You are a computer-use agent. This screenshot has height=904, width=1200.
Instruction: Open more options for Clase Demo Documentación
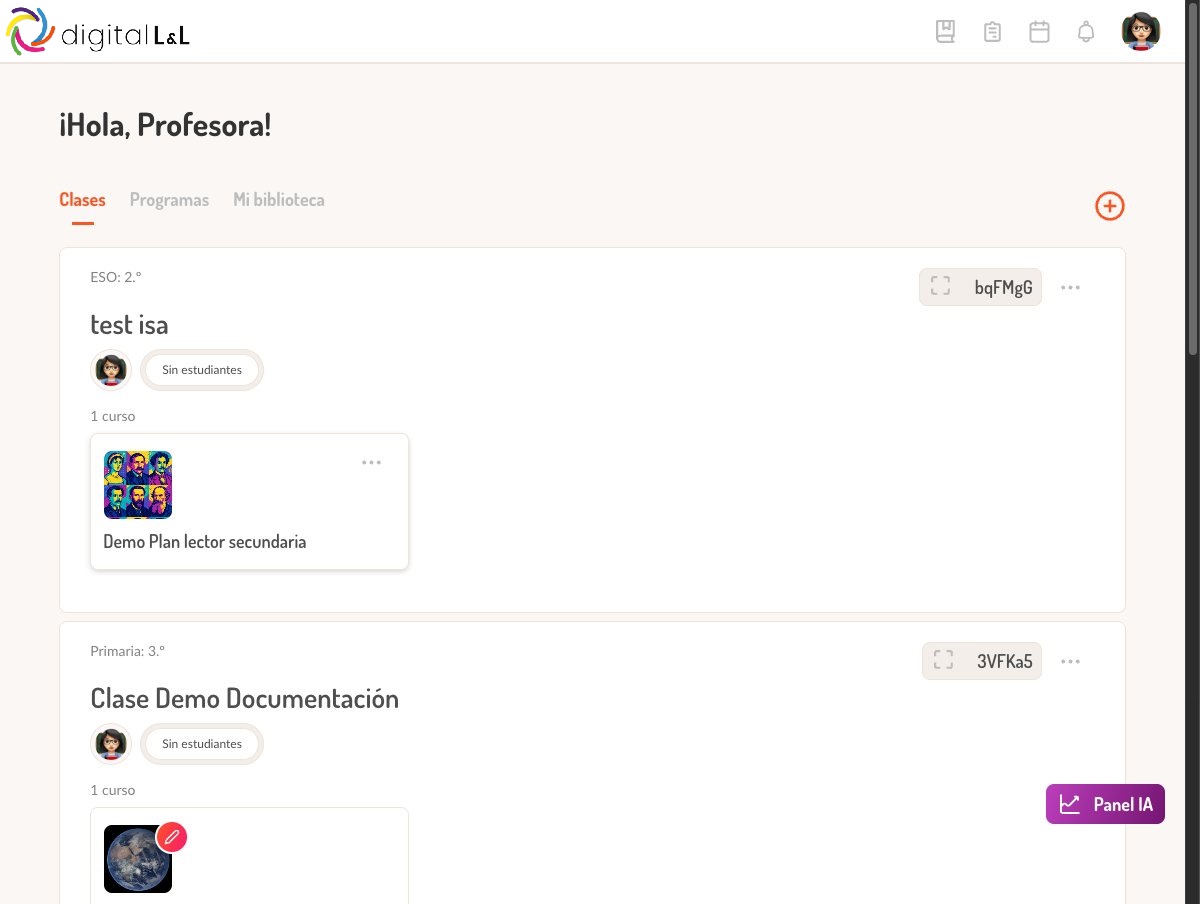(1071, 662)
